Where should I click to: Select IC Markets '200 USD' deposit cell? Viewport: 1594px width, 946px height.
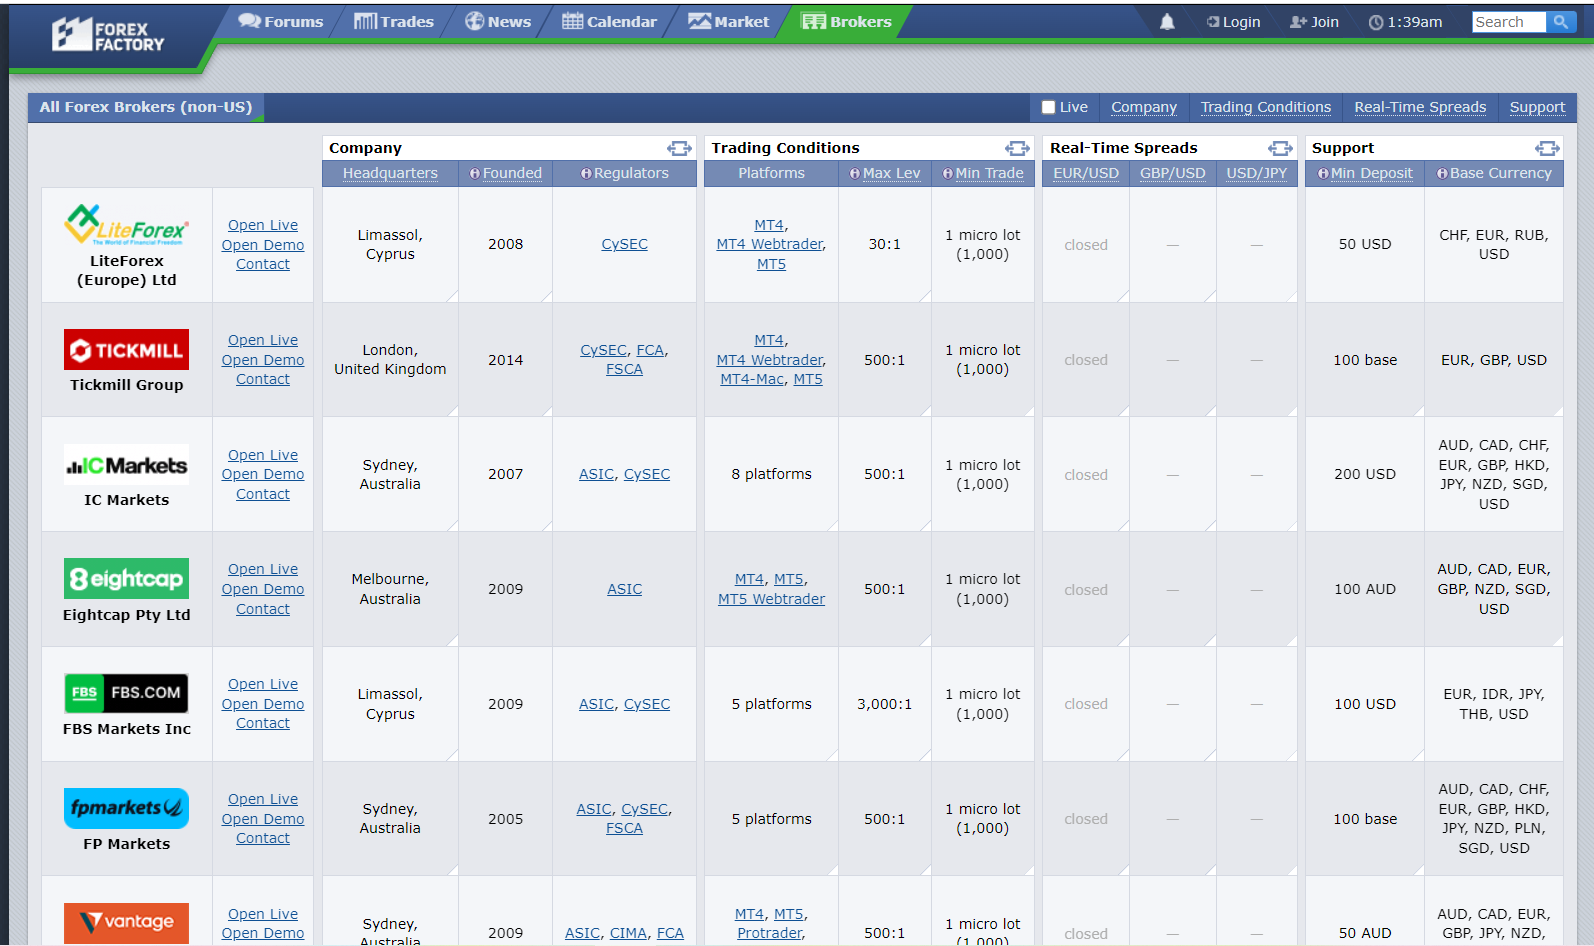coord(1365,474)
